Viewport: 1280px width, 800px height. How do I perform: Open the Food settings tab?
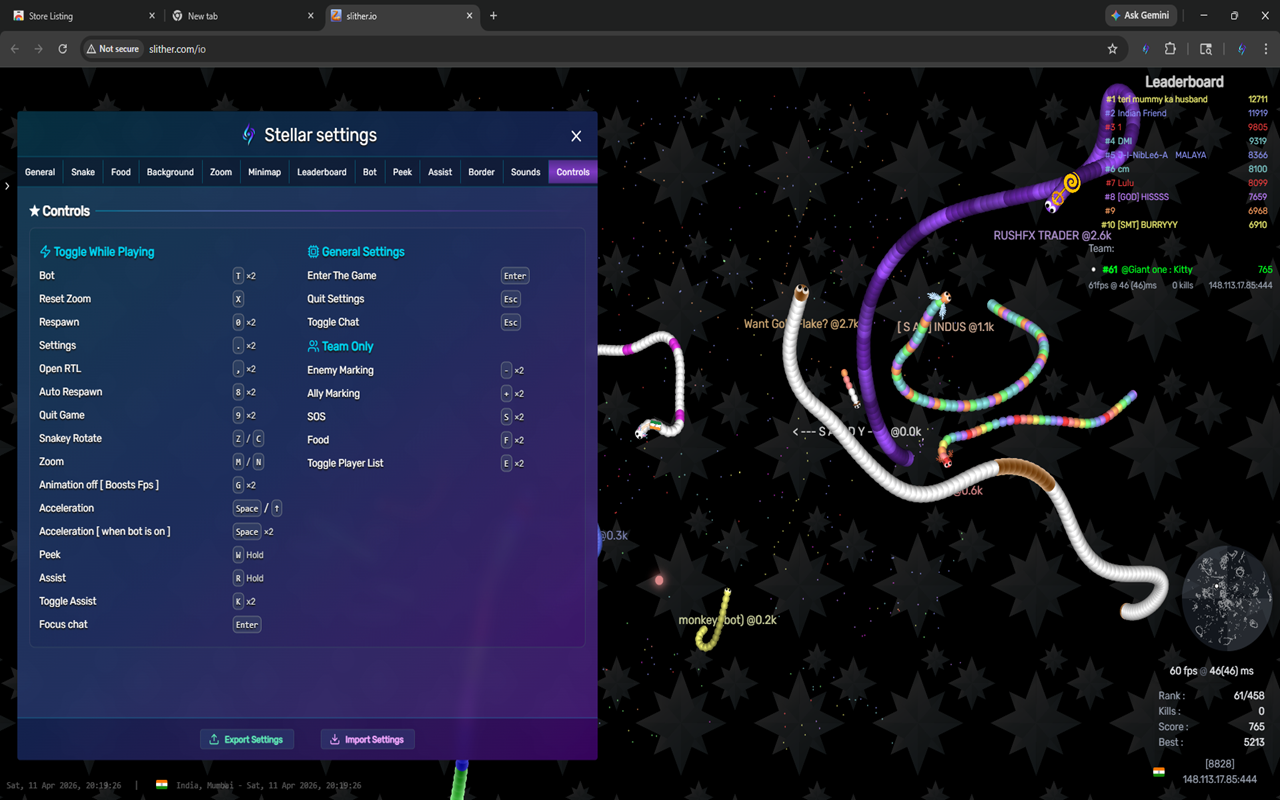[121, 172]
